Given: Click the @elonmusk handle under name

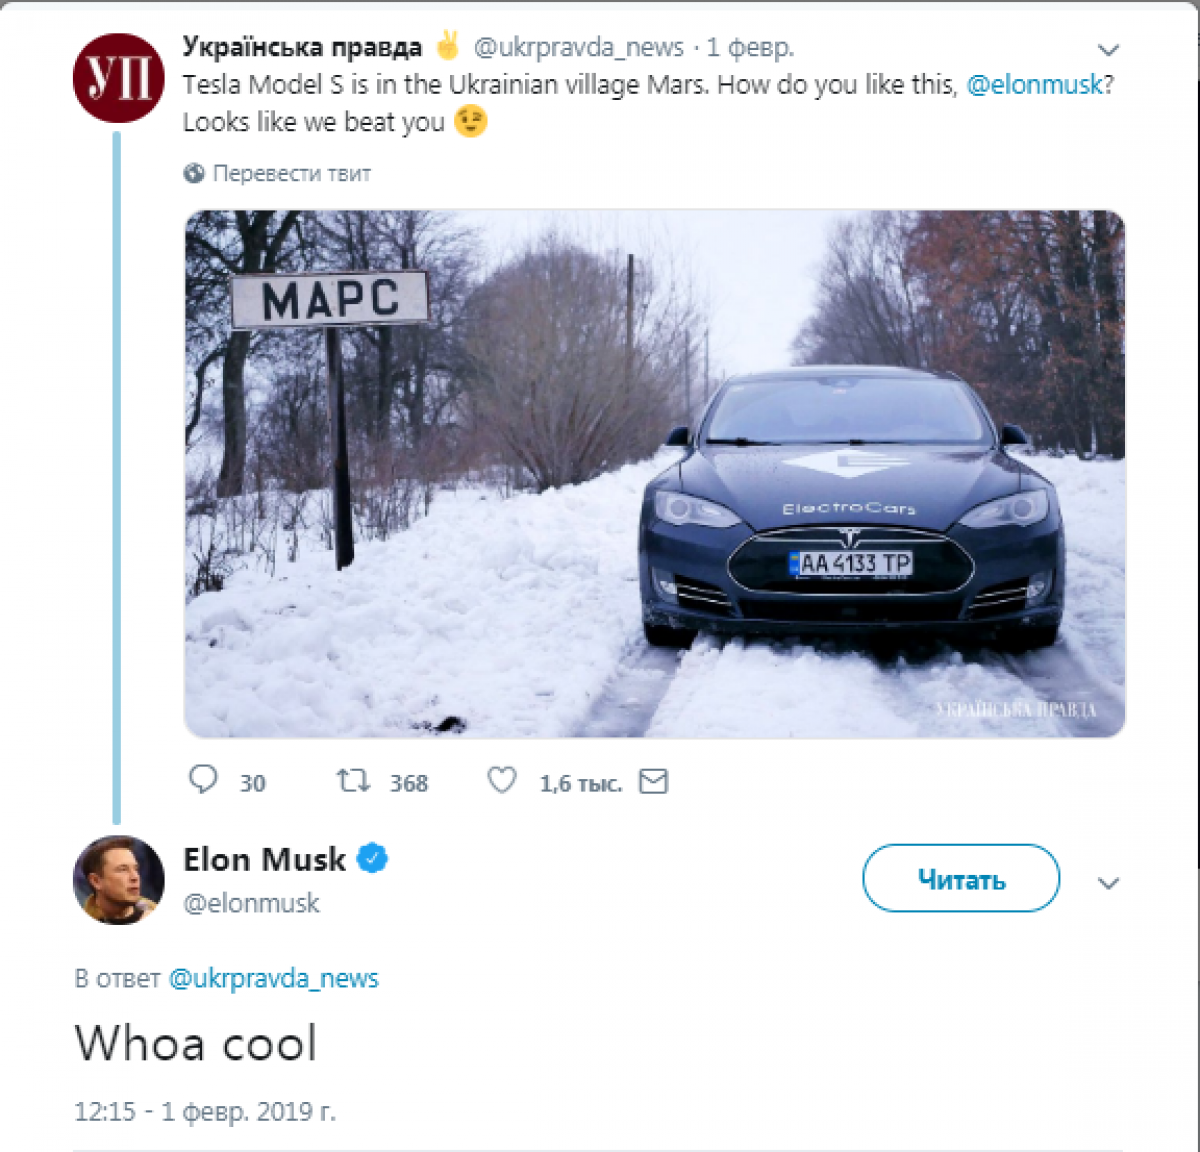Looking at the screenshot, I should point(251,903).
